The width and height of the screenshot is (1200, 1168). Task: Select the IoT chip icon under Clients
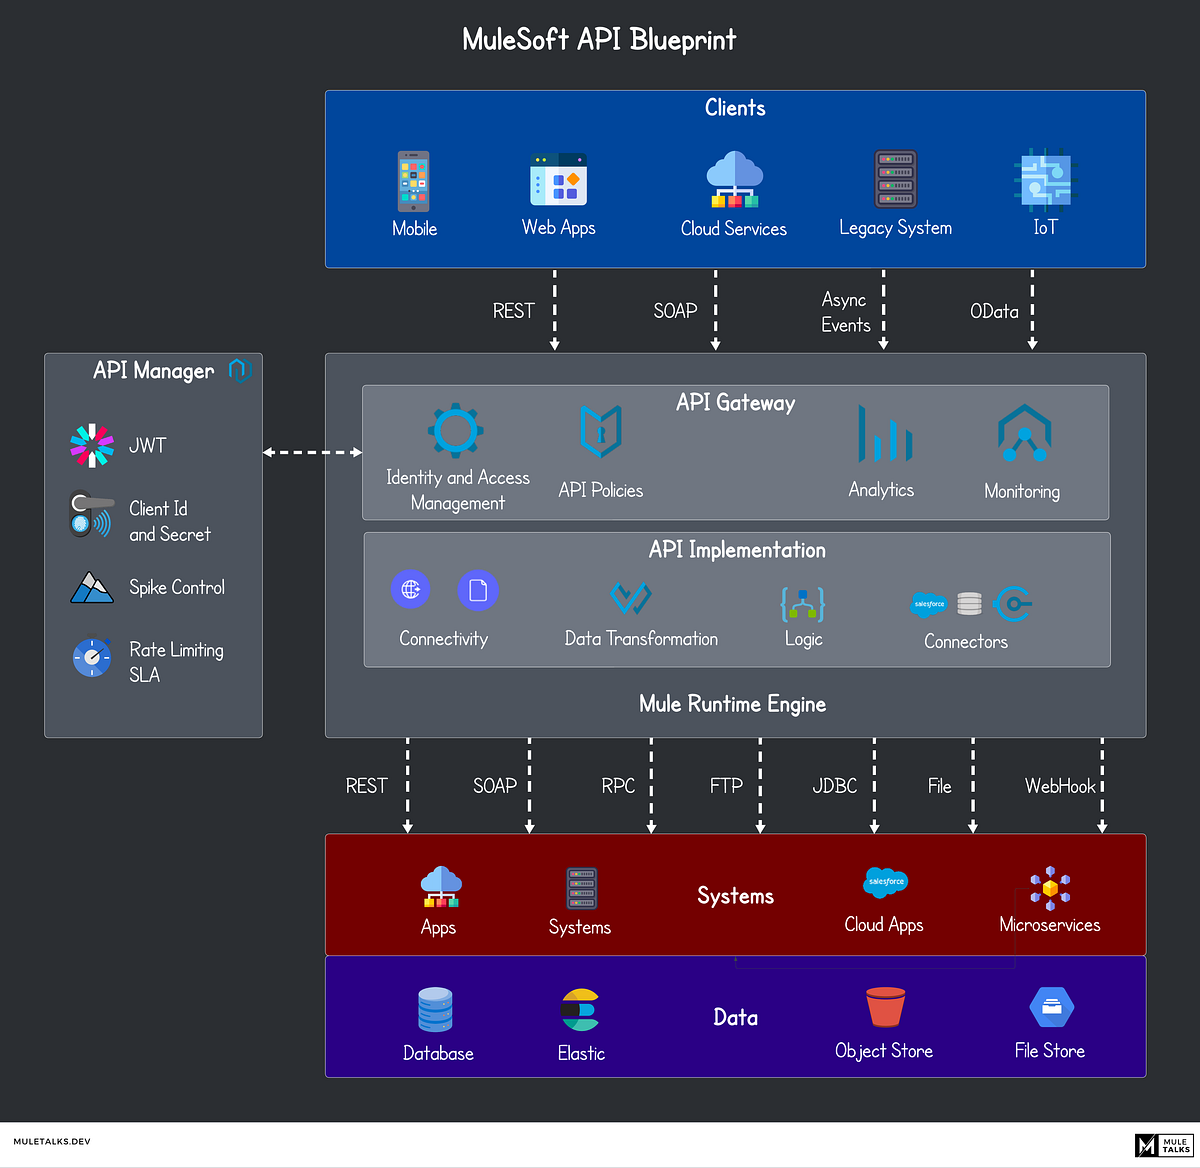(x=1044, y=183)
